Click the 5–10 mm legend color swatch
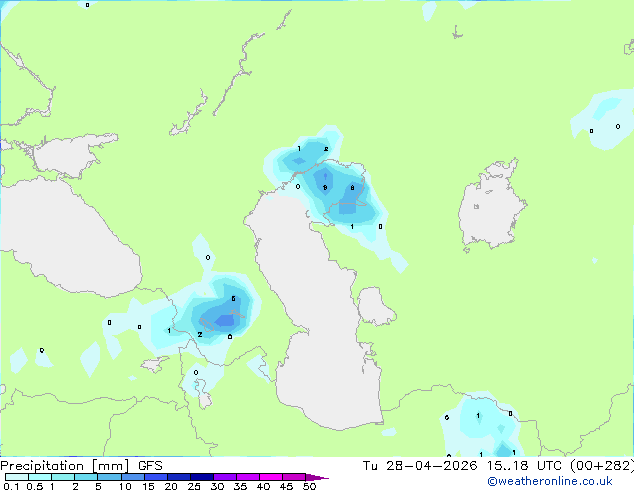 click(x=109, y=477)
